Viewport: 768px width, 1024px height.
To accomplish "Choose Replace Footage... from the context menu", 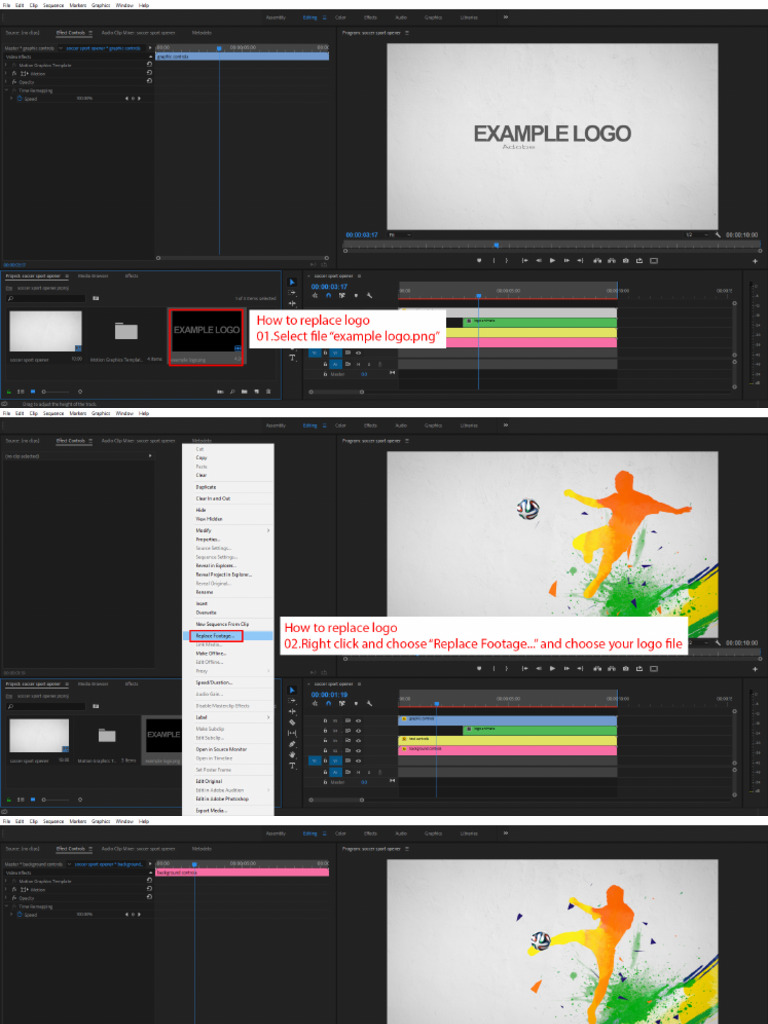I will point(228,635).
